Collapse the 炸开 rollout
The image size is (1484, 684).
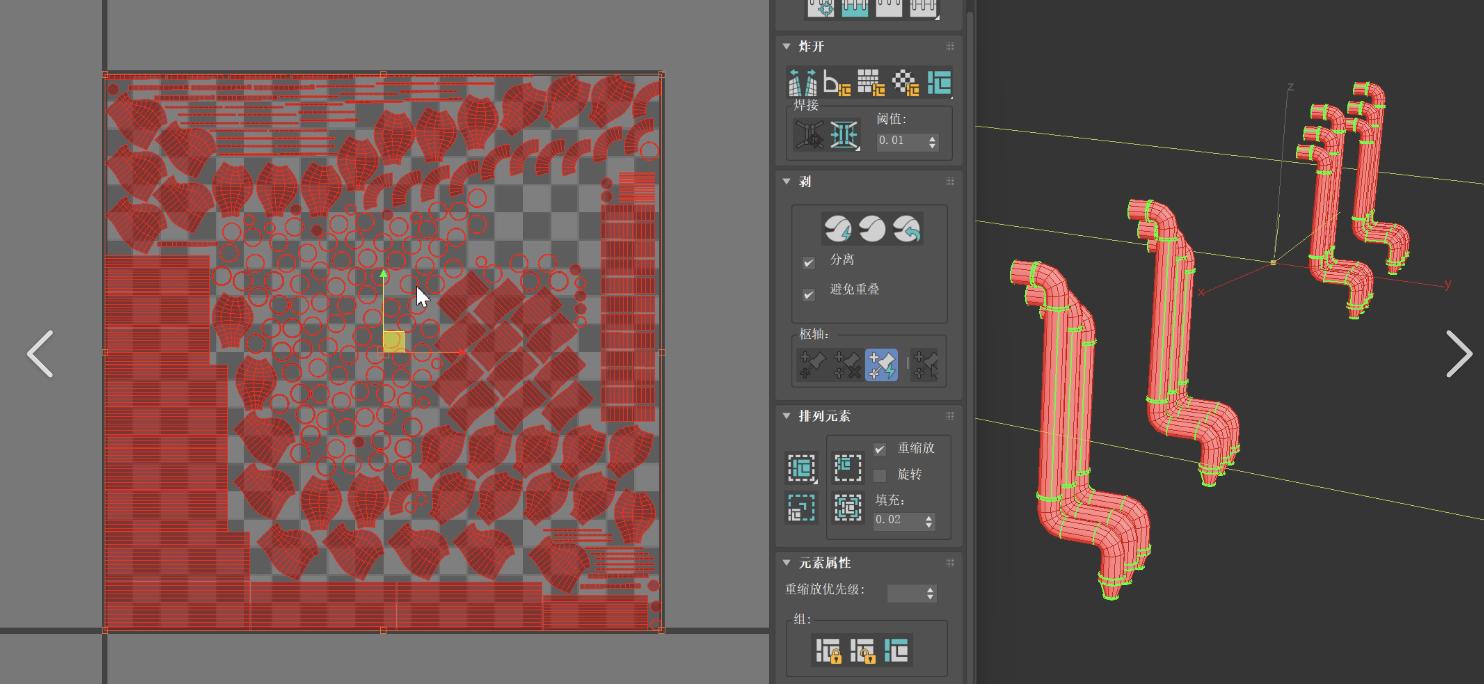(787, 47)
